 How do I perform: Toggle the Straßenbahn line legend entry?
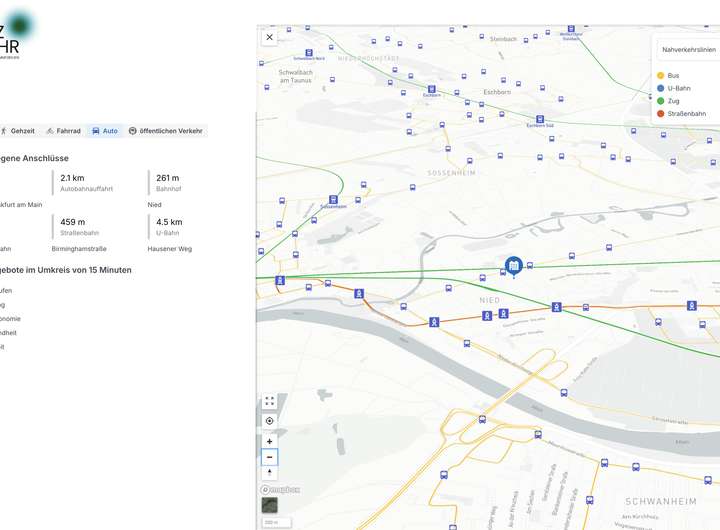[x=681, y=113]
